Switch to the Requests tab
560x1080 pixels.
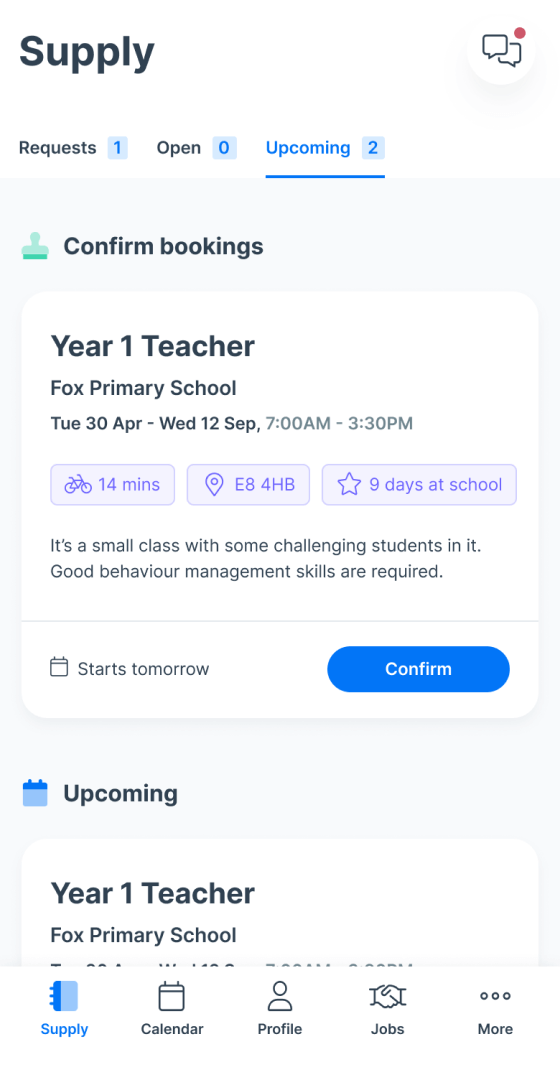point(73,148)
